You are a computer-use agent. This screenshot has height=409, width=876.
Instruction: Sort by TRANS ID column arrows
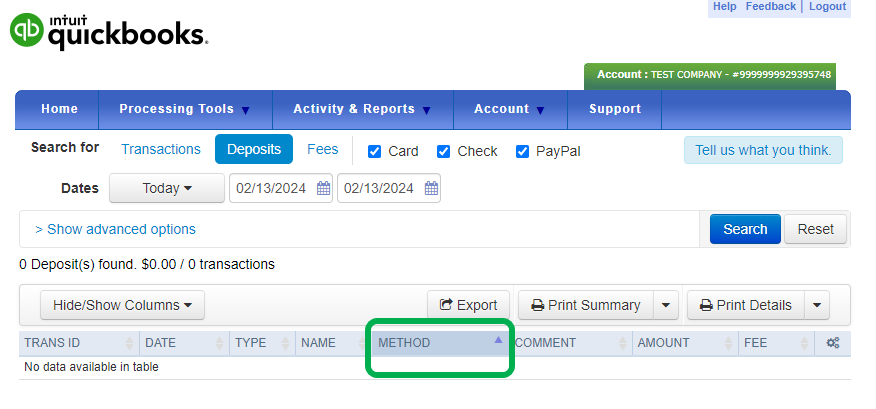coord(130,343)
